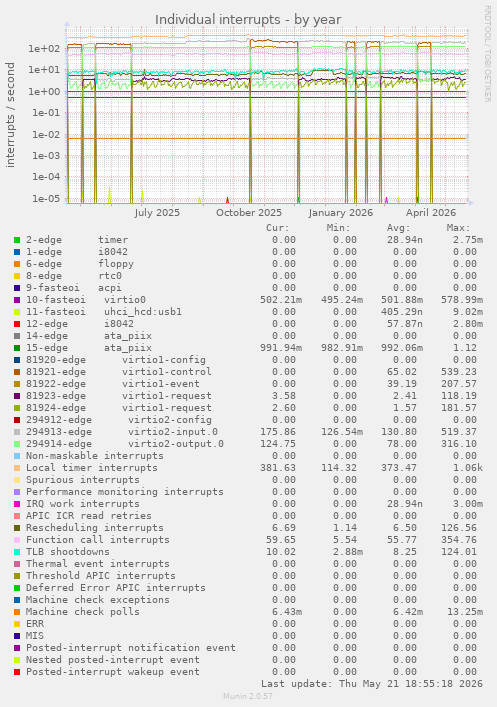Click the 1e+02 y-axis label
Viewport: 497px width, 707px height.
[x=44, y=48]
